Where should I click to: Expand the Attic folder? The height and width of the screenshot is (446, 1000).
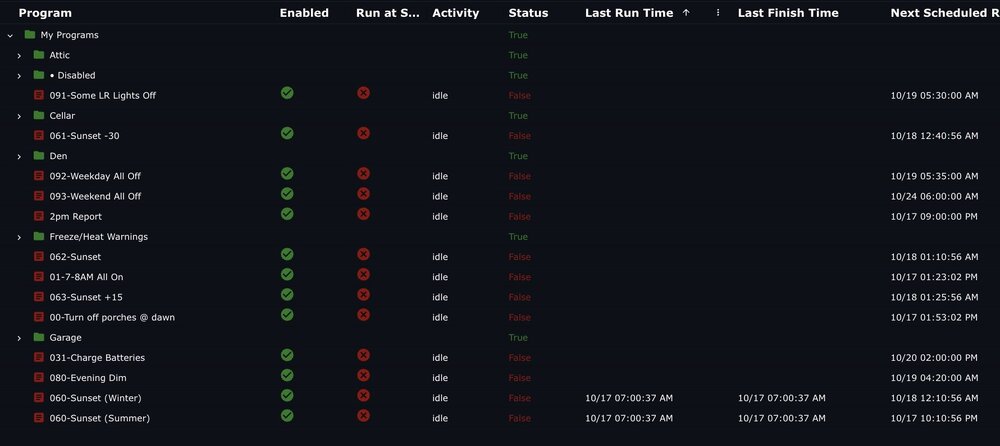(x=18, y=56)
